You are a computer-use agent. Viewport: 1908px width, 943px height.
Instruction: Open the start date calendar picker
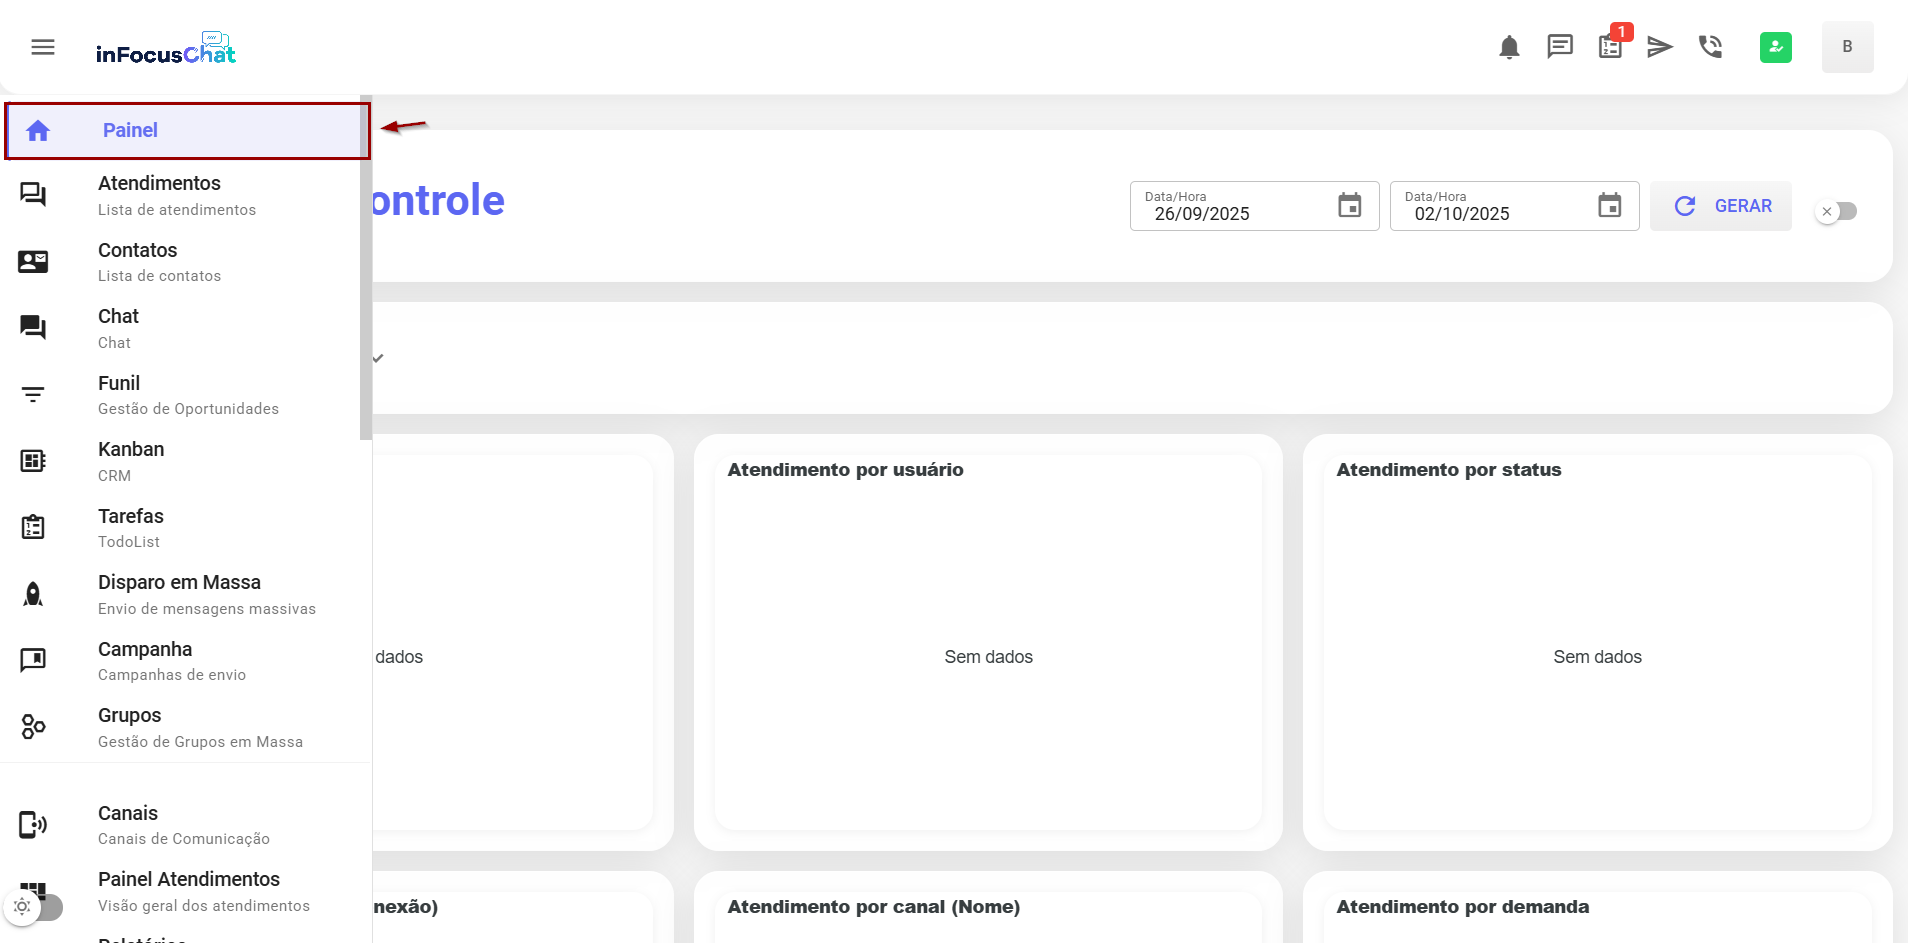1349,206
